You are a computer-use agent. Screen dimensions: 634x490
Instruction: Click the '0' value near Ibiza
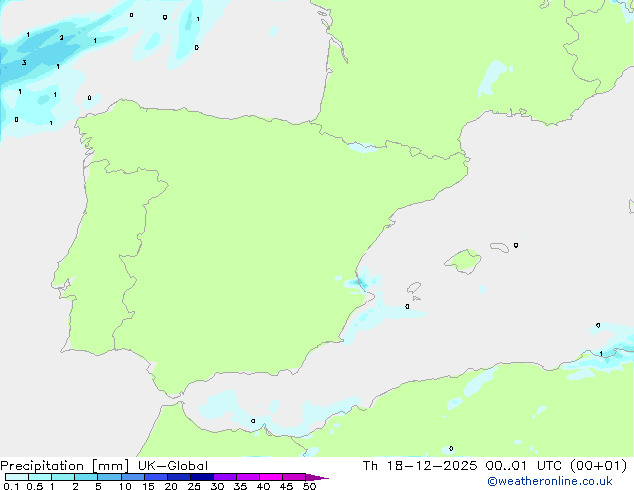(x=407, y=306)
